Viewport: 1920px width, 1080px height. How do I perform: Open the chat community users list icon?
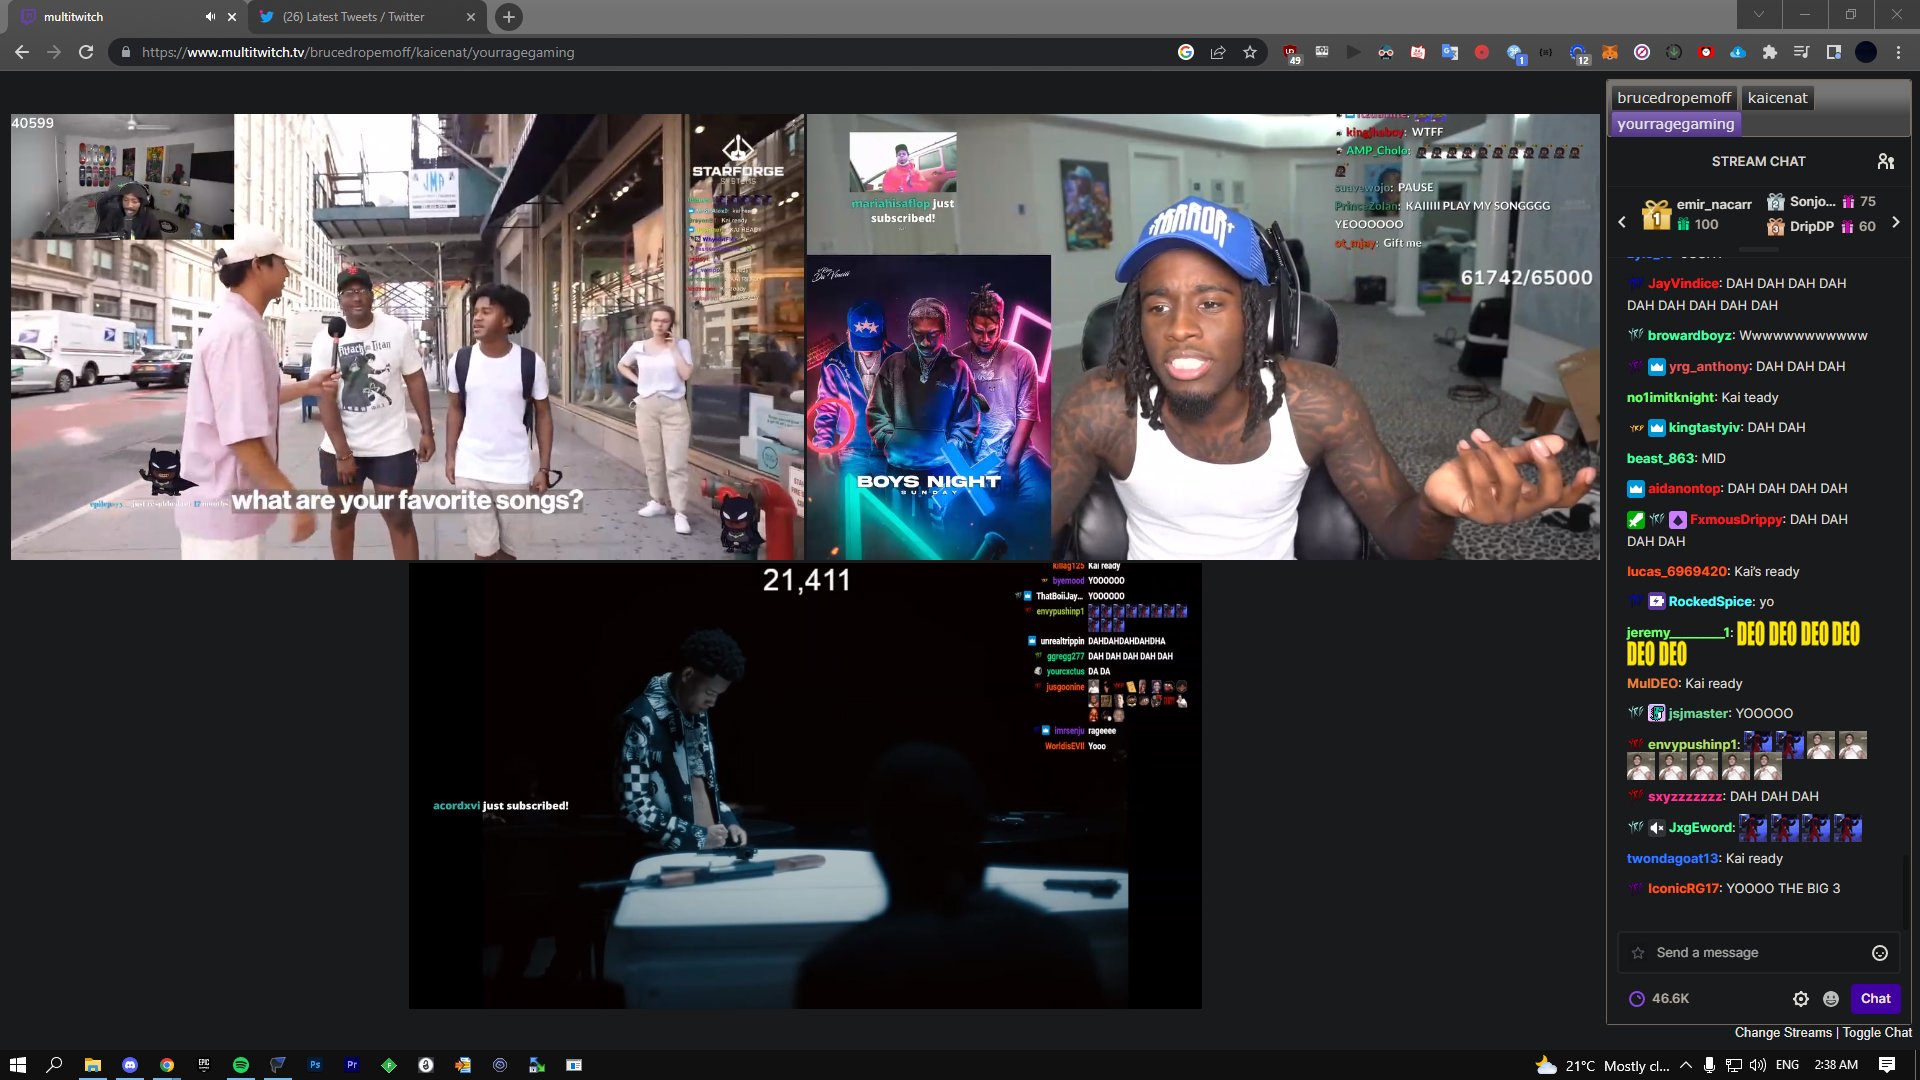click(1886, 161)
